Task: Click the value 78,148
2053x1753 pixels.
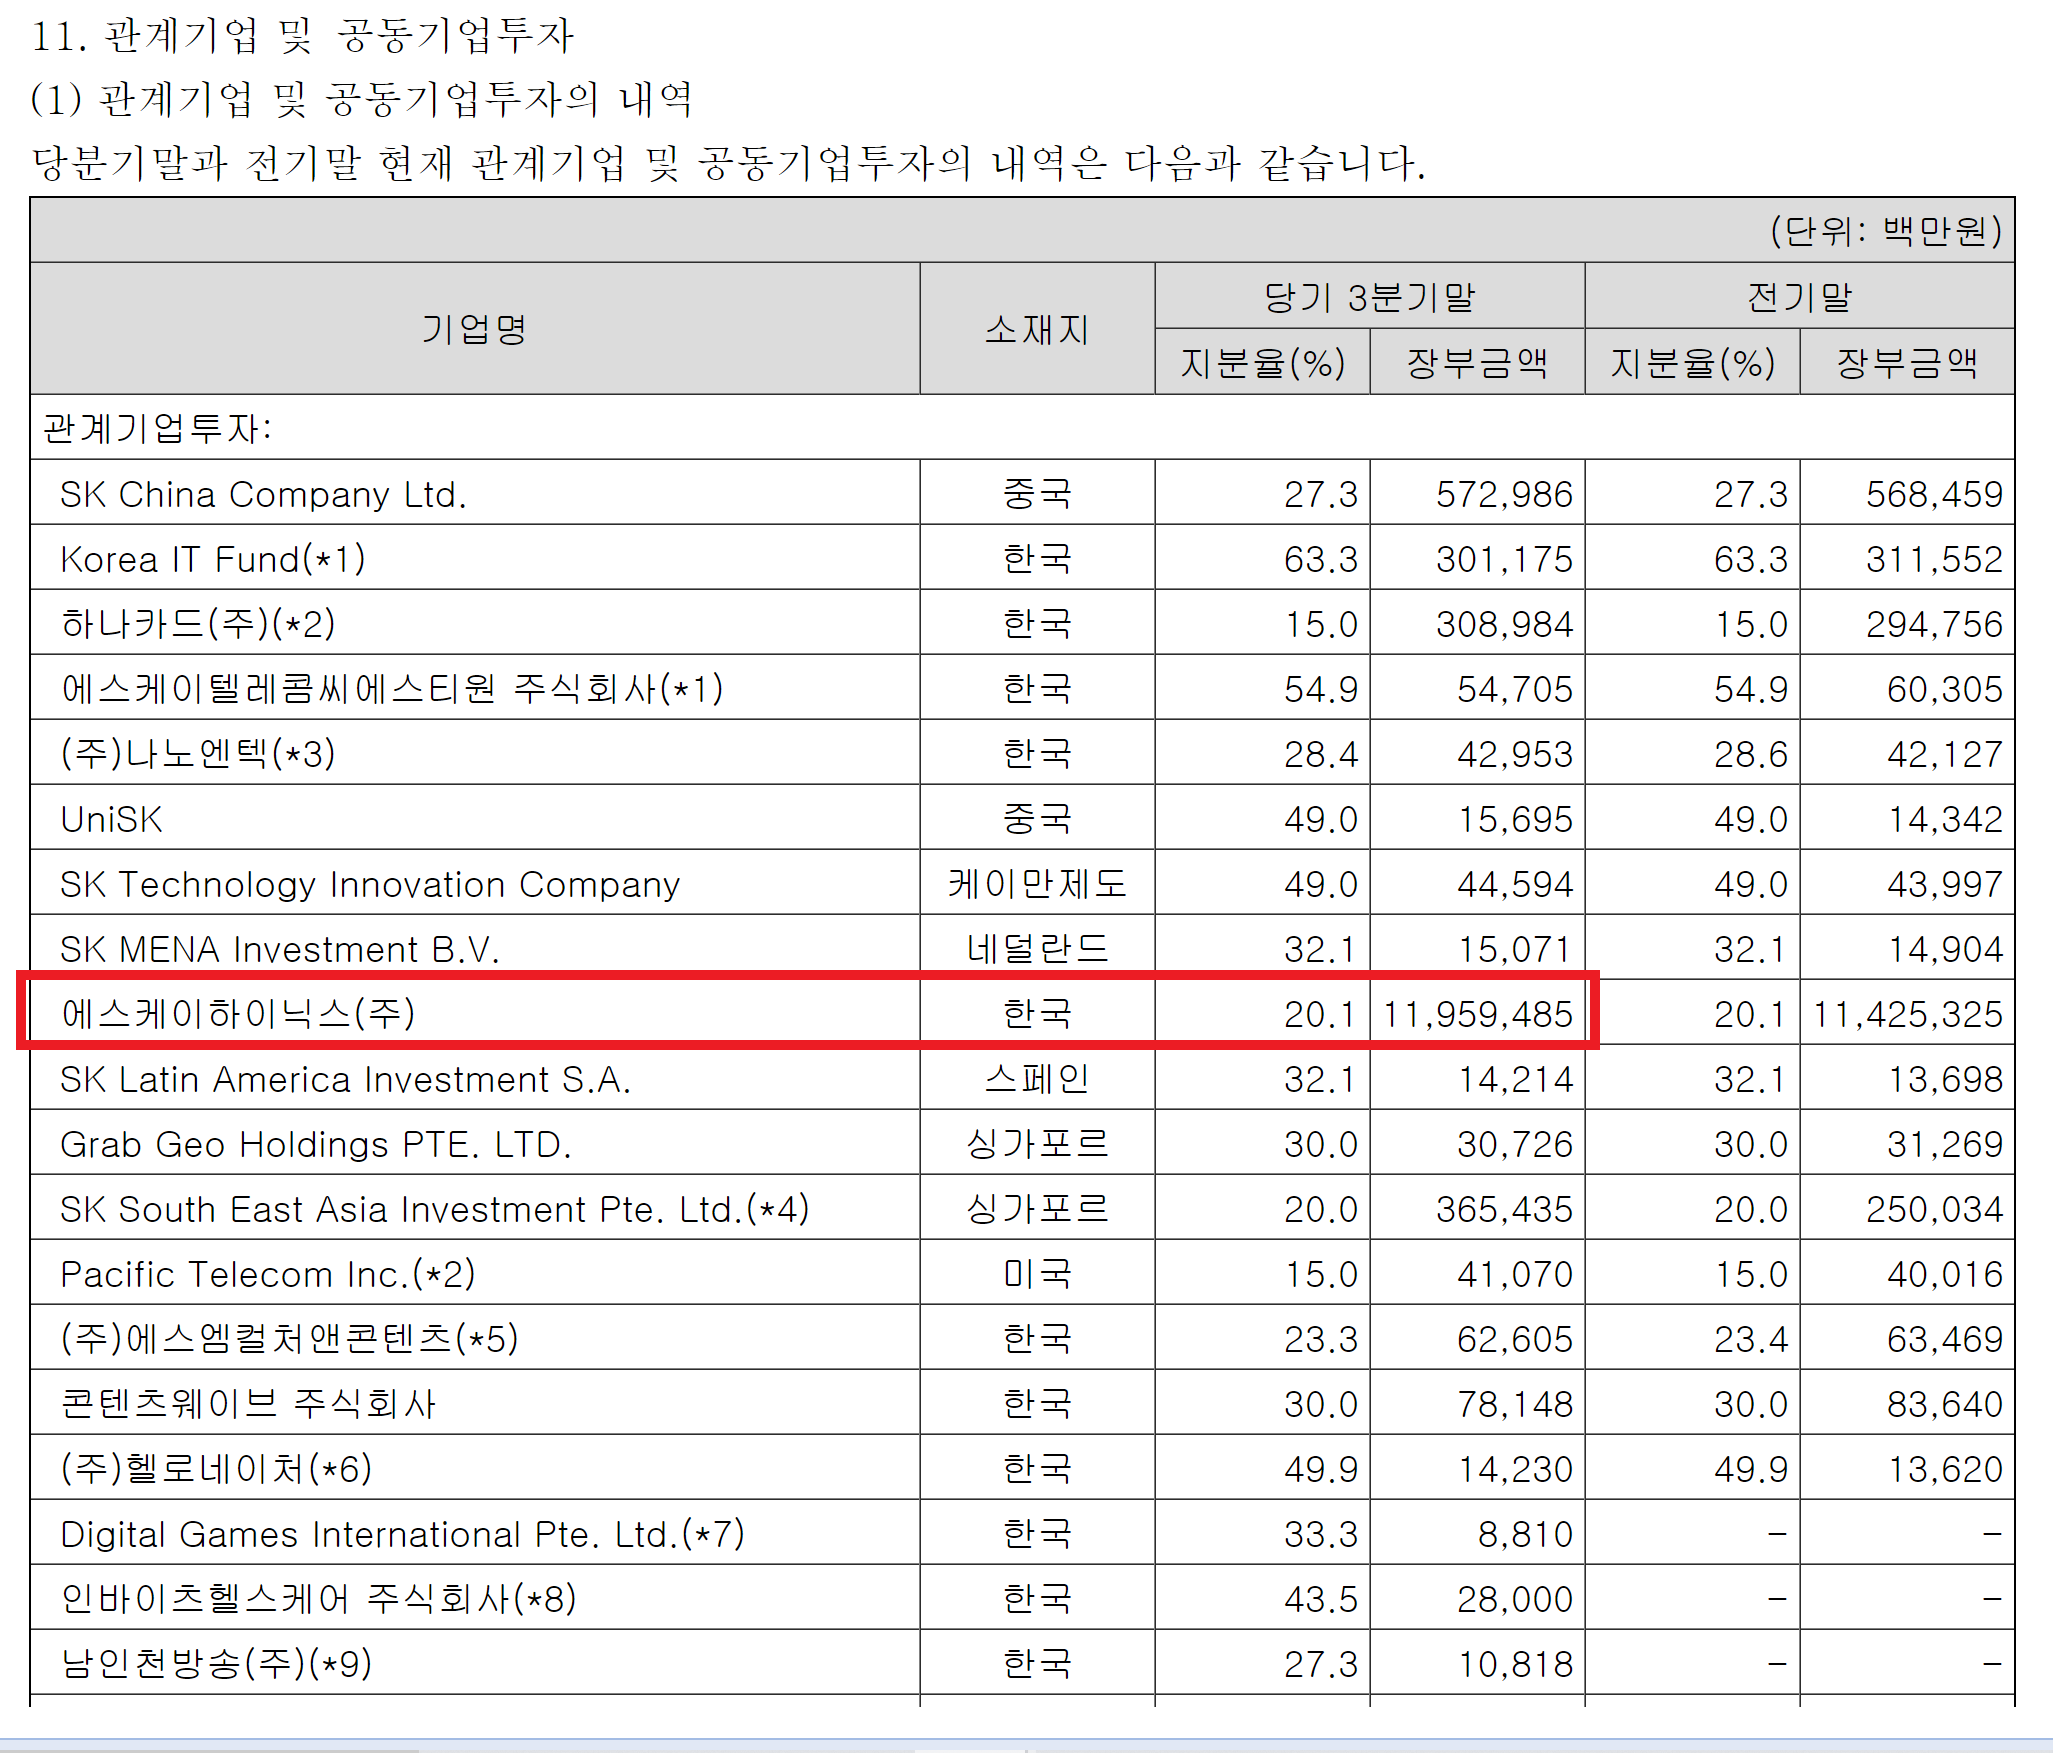Action: coord(1514,1404)
